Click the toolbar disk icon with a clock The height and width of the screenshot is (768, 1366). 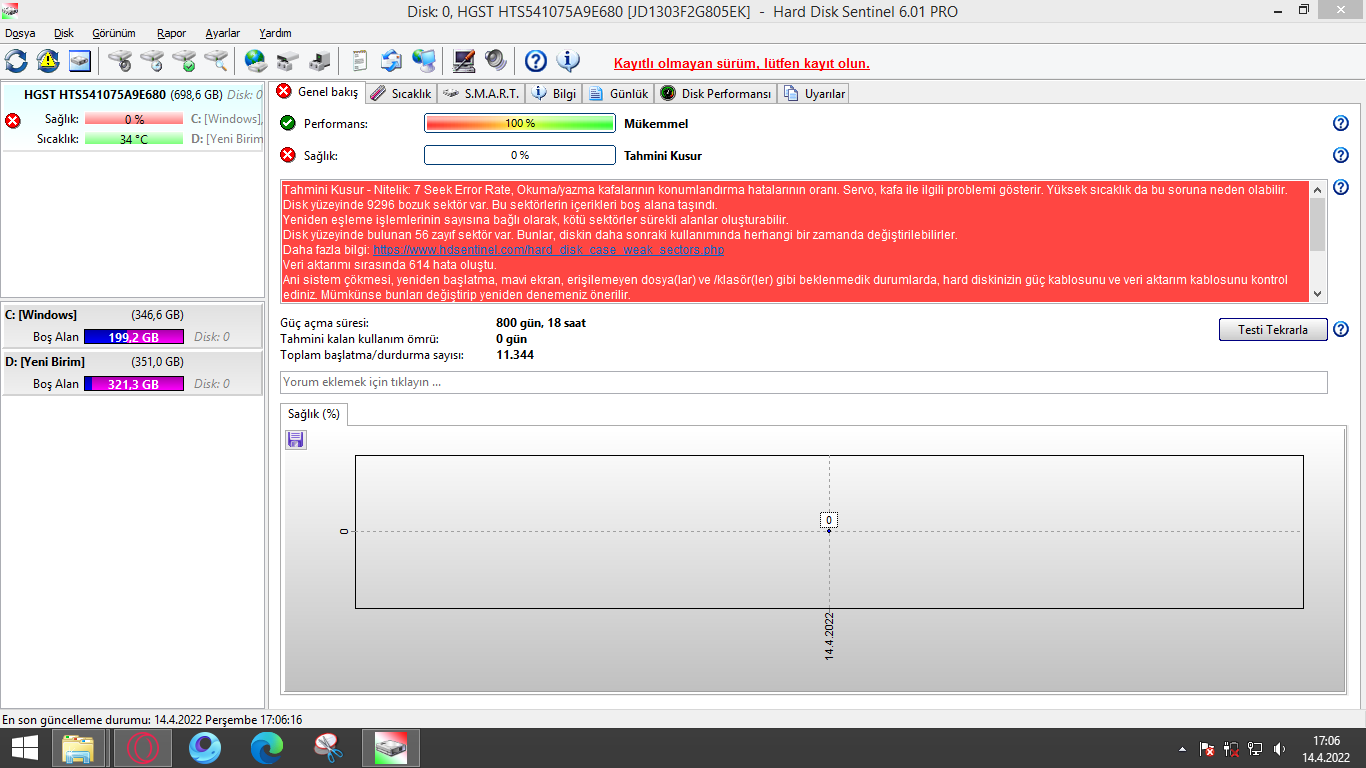152,61
